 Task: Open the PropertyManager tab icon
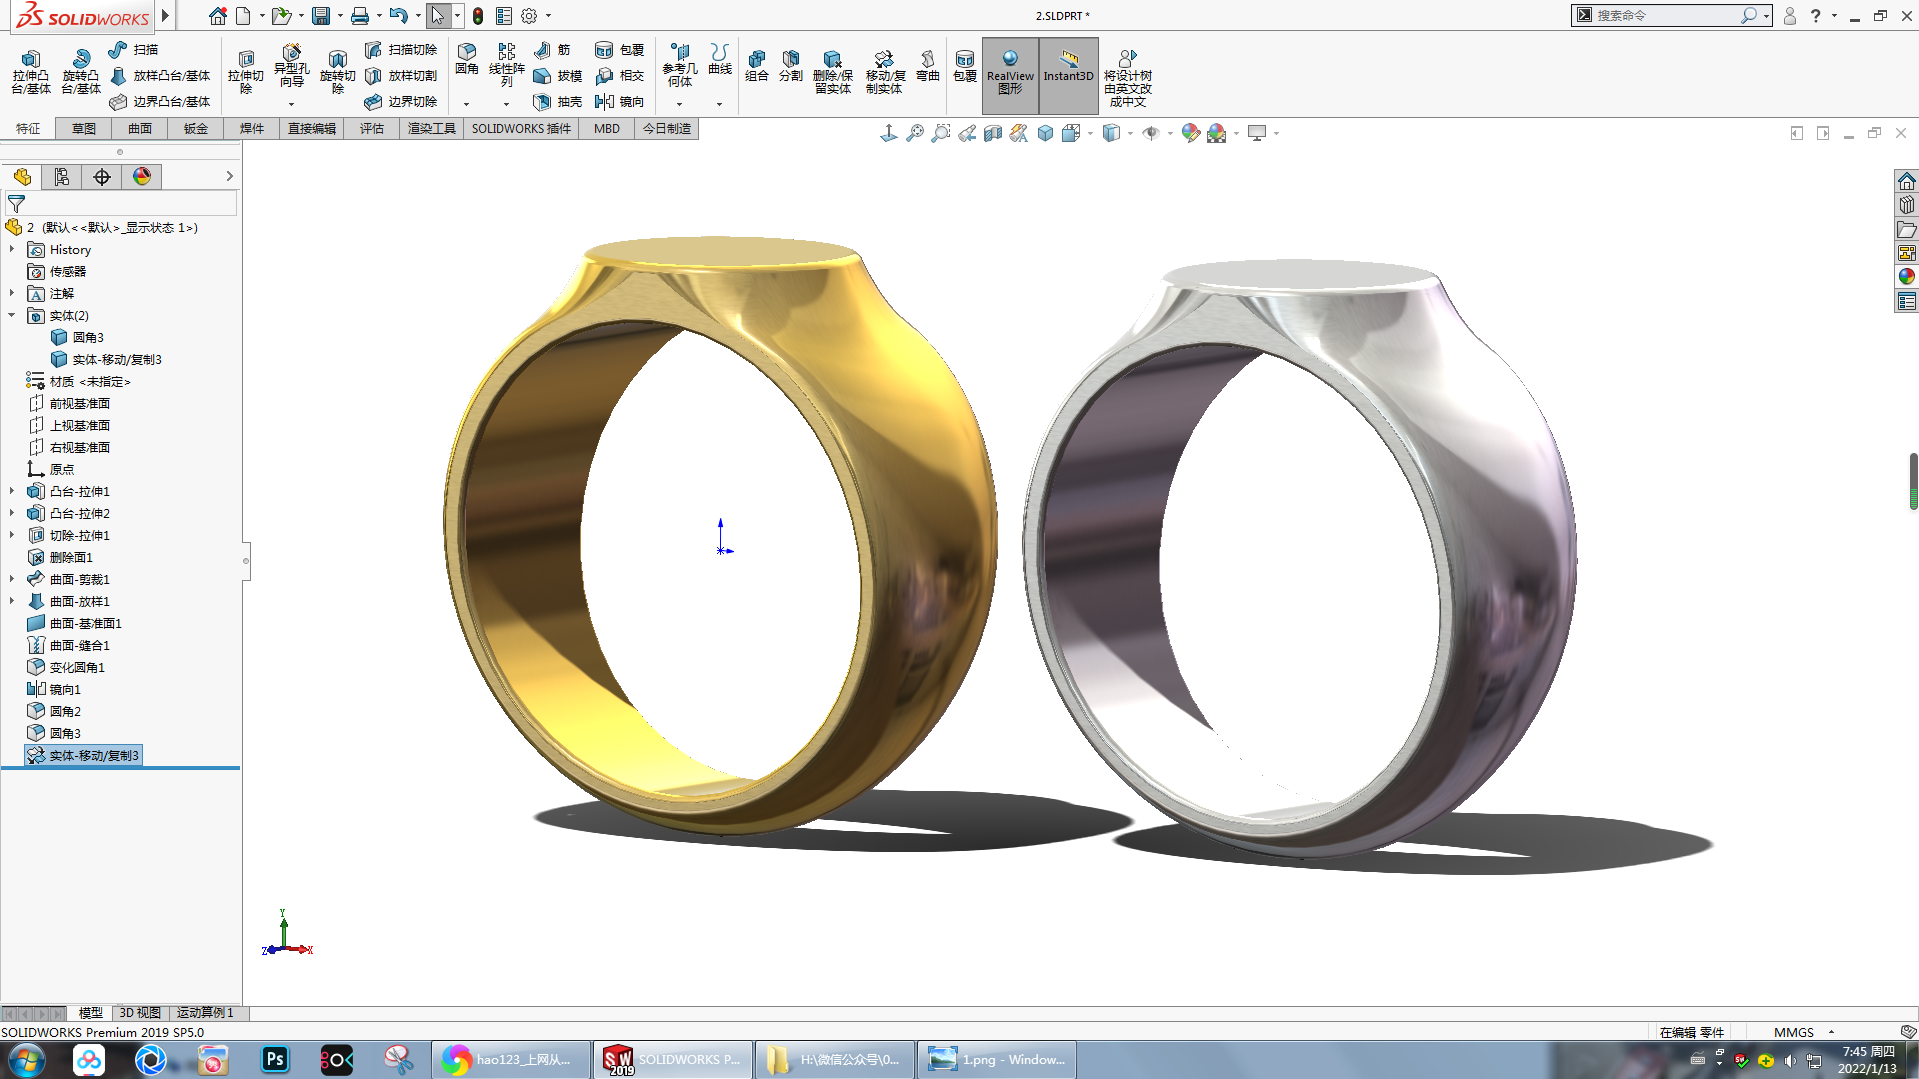pyautogui.click(x=62, y=177)
